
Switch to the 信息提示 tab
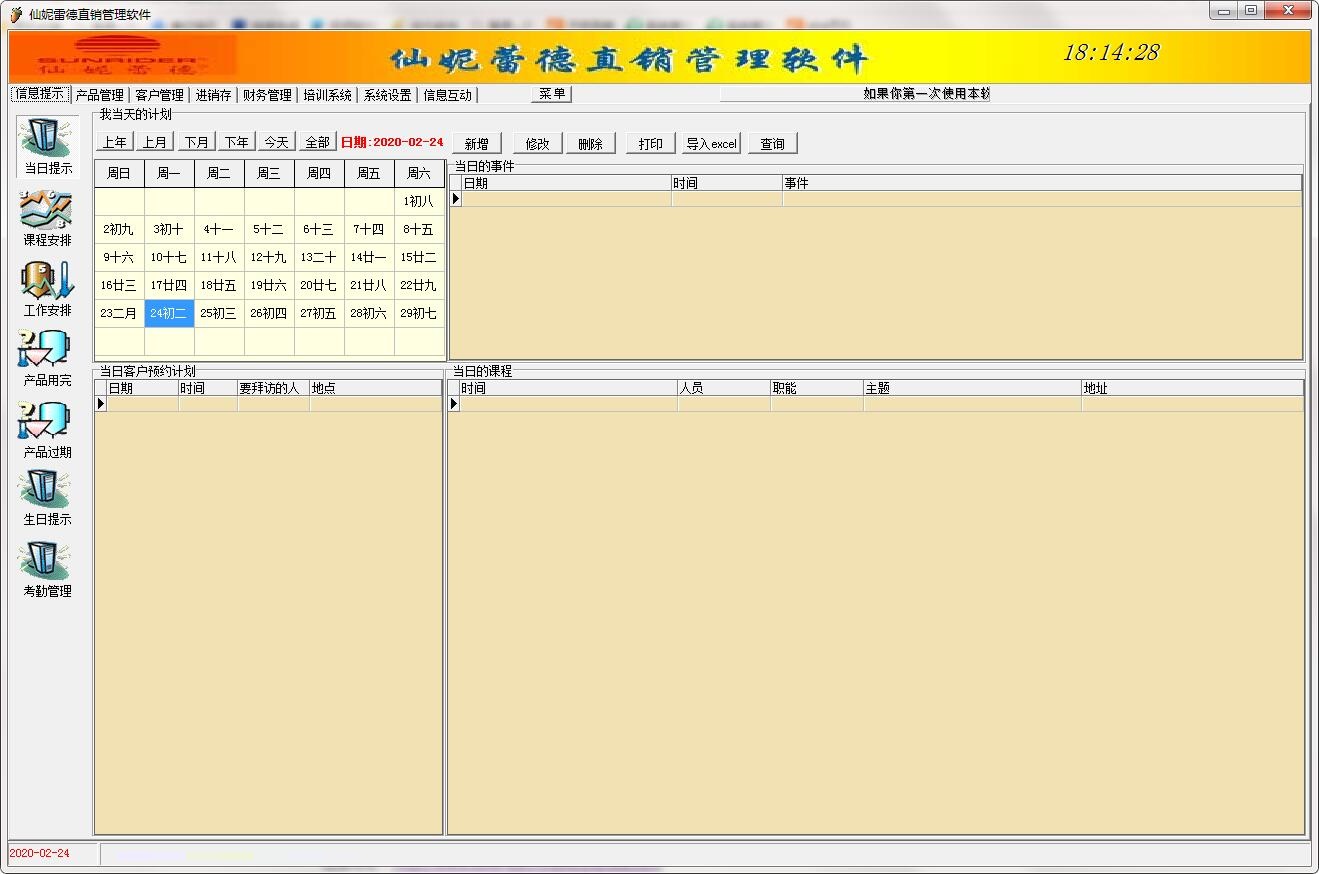point(40,94)
